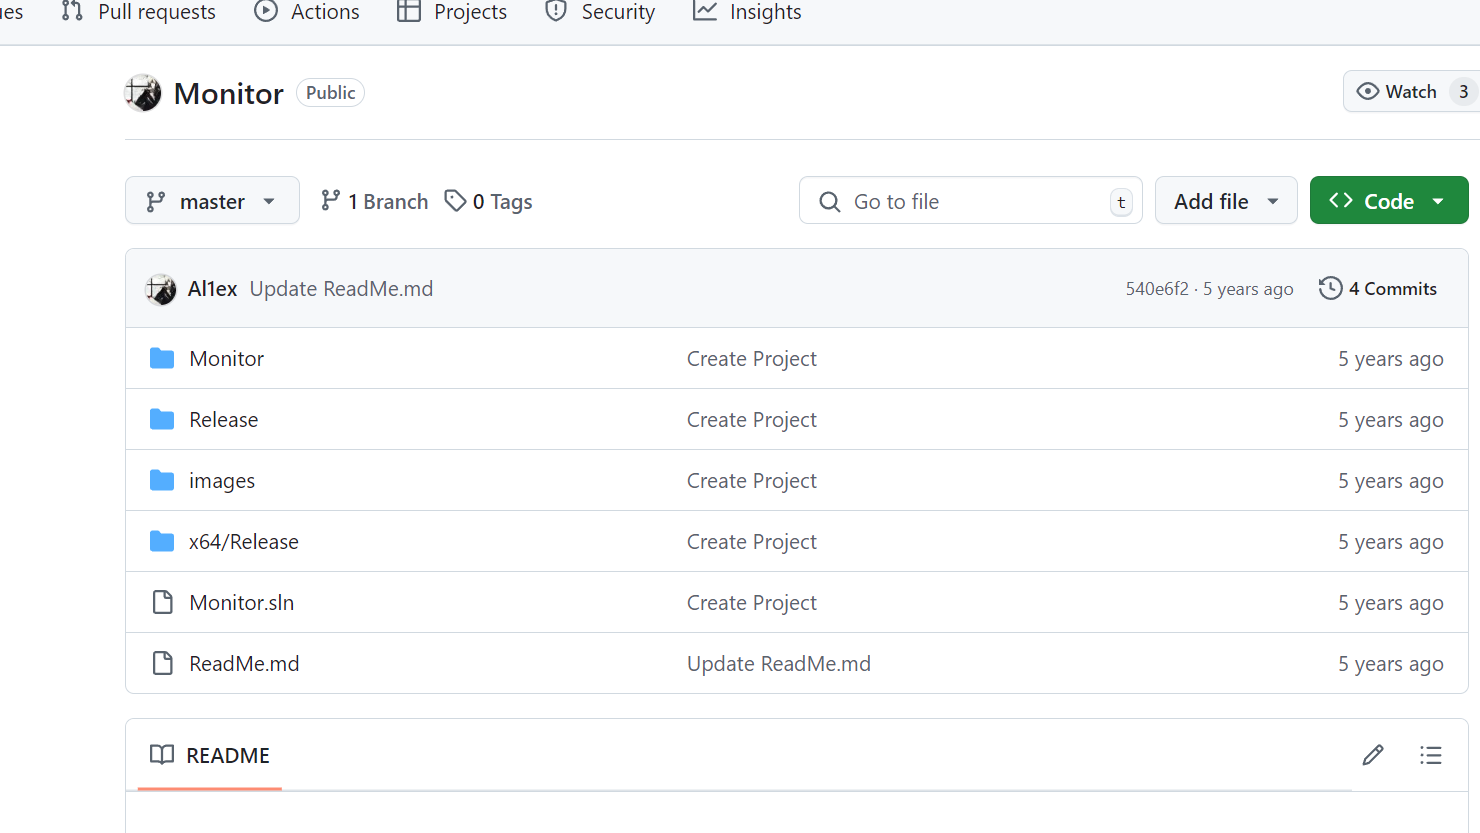
Task: Click the tag icon next to 0 Tags
Action: click(x=455, y=201)
